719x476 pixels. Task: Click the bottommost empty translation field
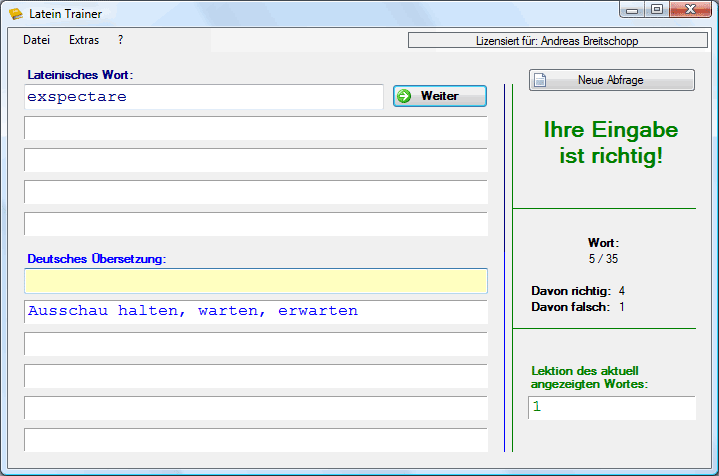tap(255, 440)
